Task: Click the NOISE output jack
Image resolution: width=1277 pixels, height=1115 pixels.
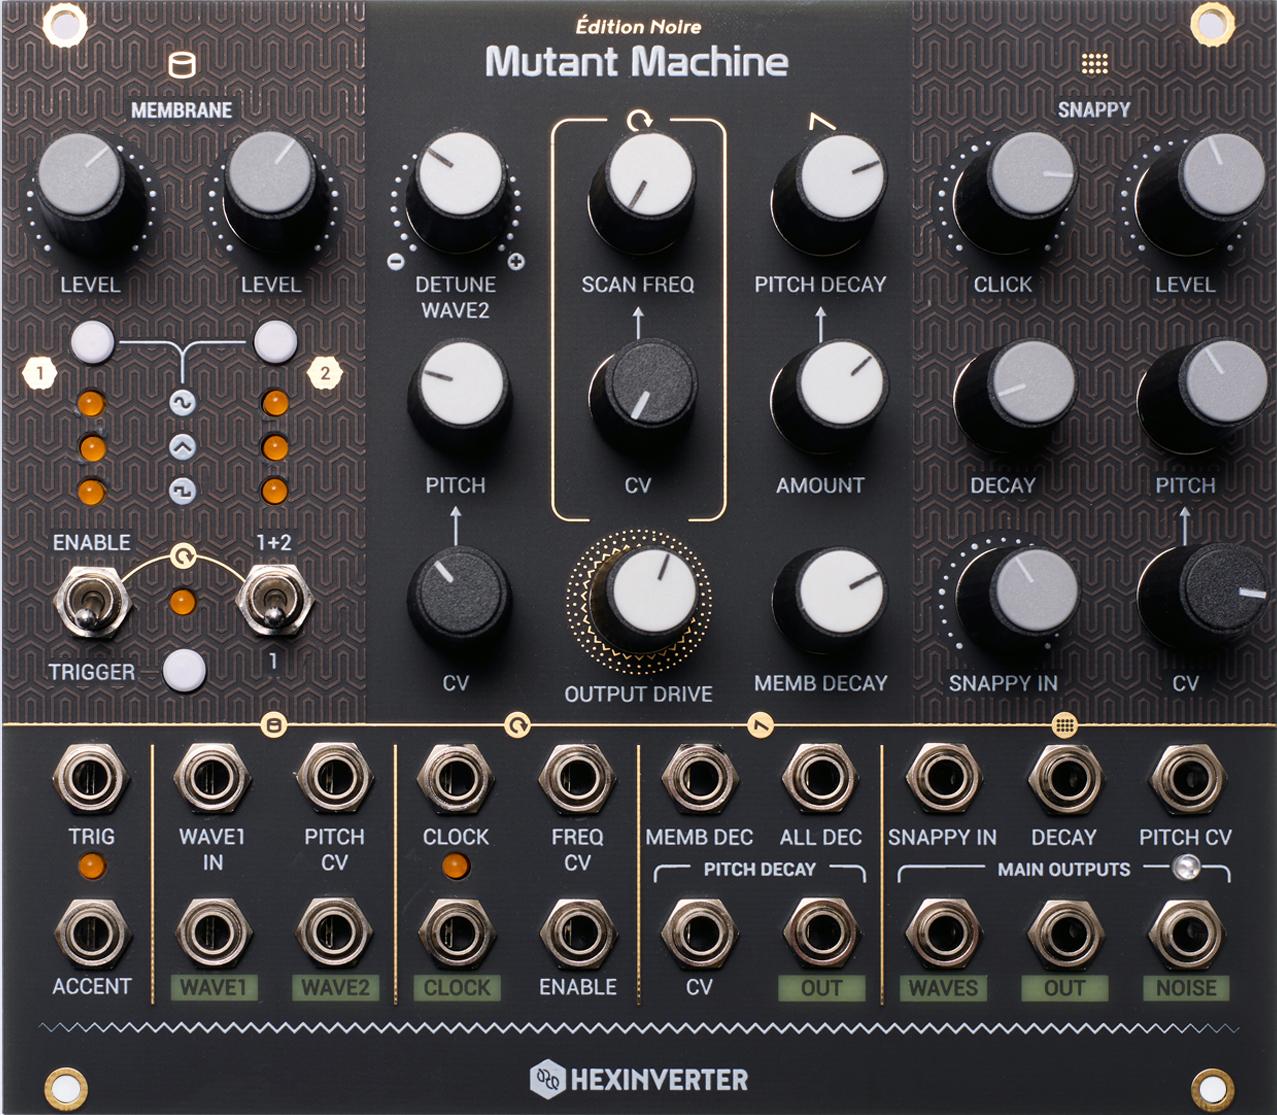Action: click(1186, 934)
